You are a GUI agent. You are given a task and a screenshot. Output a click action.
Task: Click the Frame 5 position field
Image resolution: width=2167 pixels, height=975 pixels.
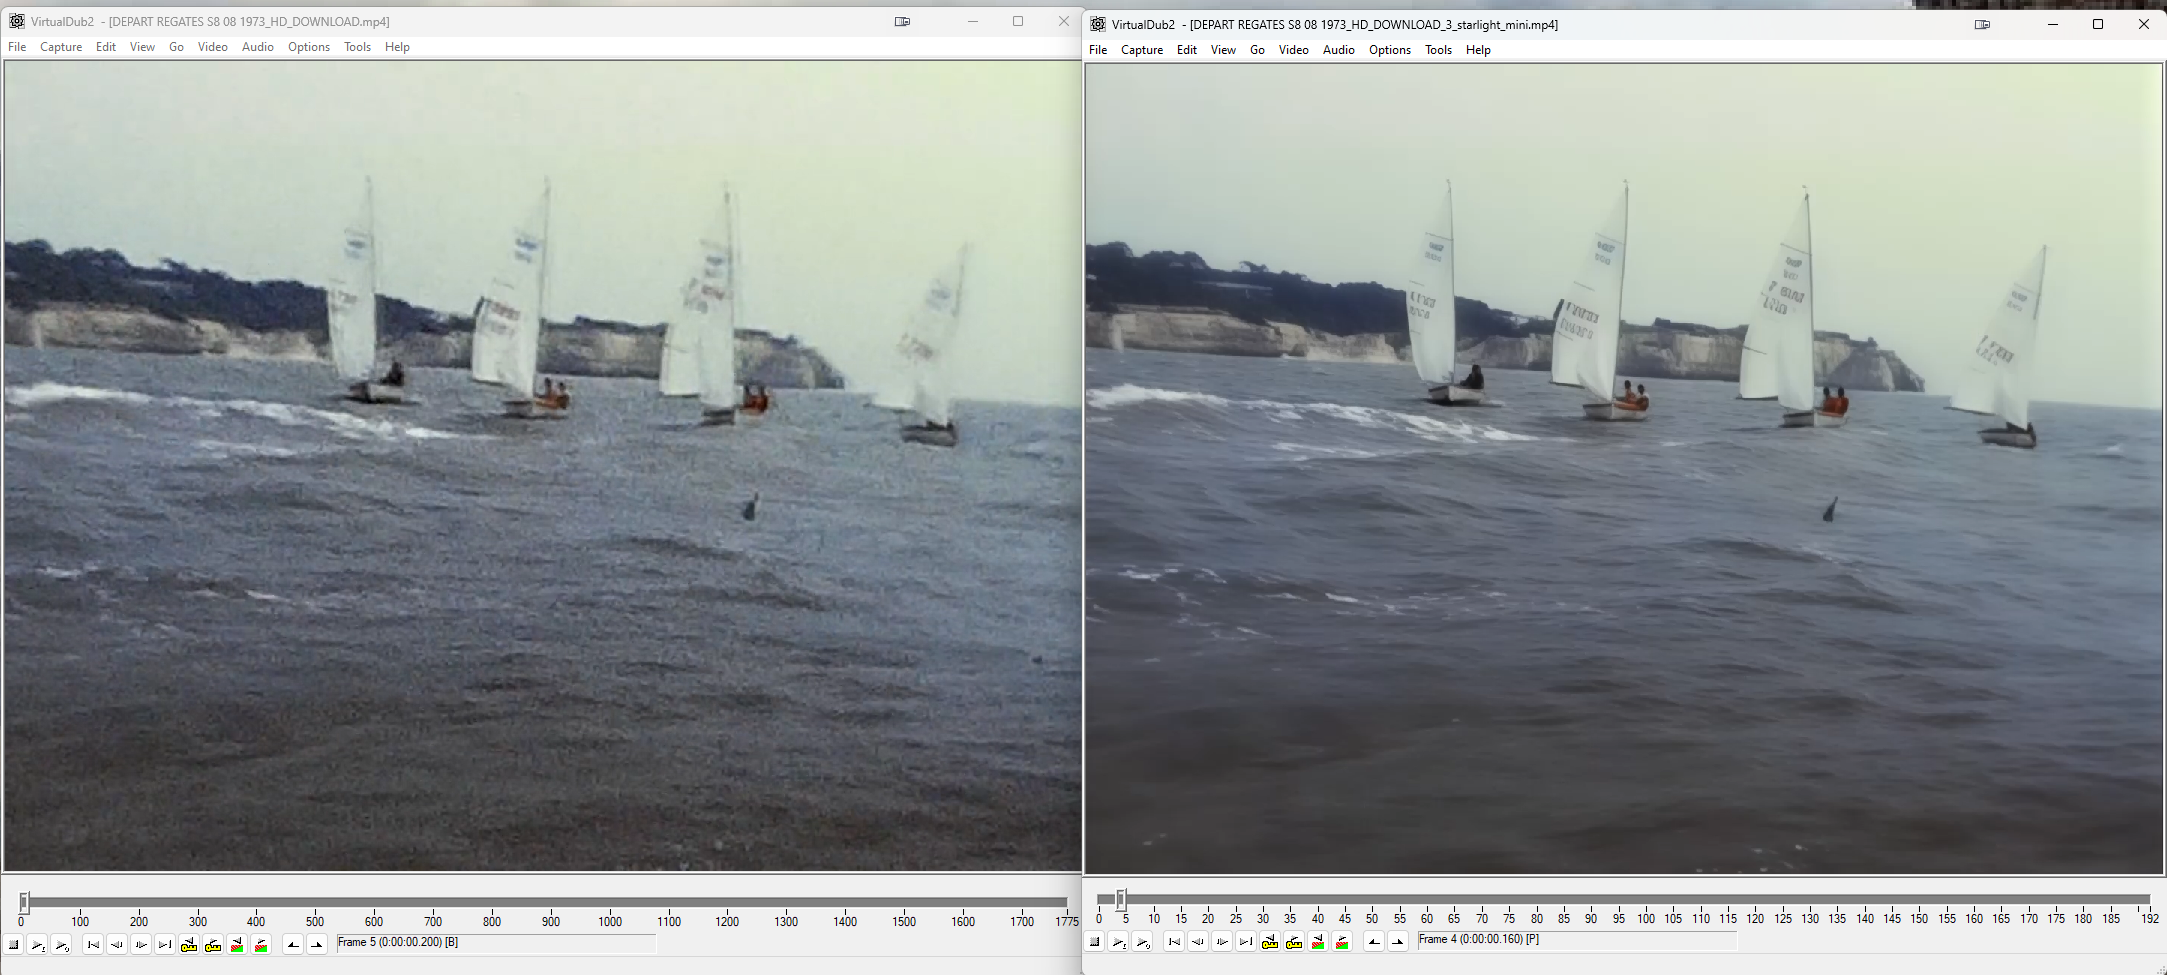click(x=495, y=943)
